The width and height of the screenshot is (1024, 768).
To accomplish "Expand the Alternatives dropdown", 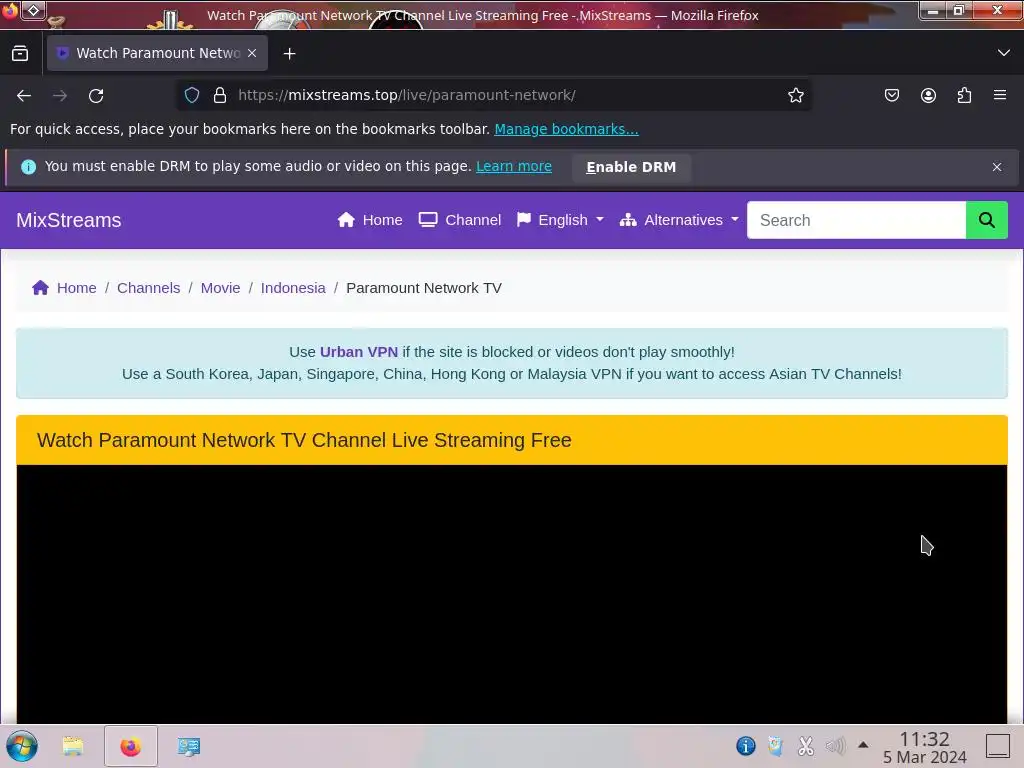I will click(679, 220).
